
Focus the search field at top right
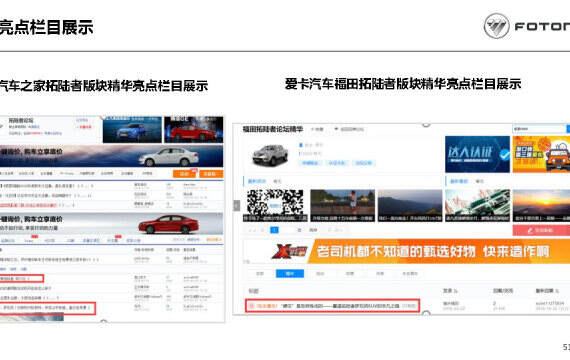click(x=539, y=129)
